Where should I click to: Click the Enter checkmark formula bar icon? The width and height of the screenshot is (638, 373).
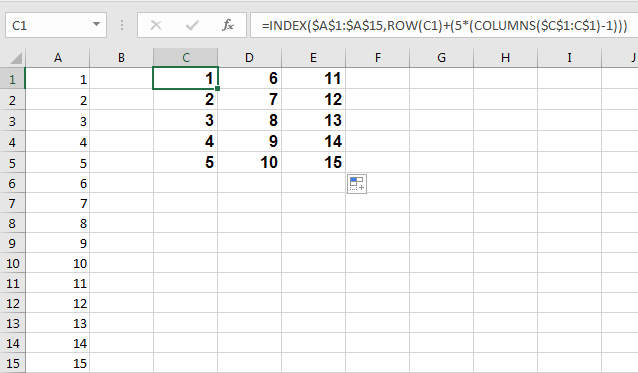[192, 26]
